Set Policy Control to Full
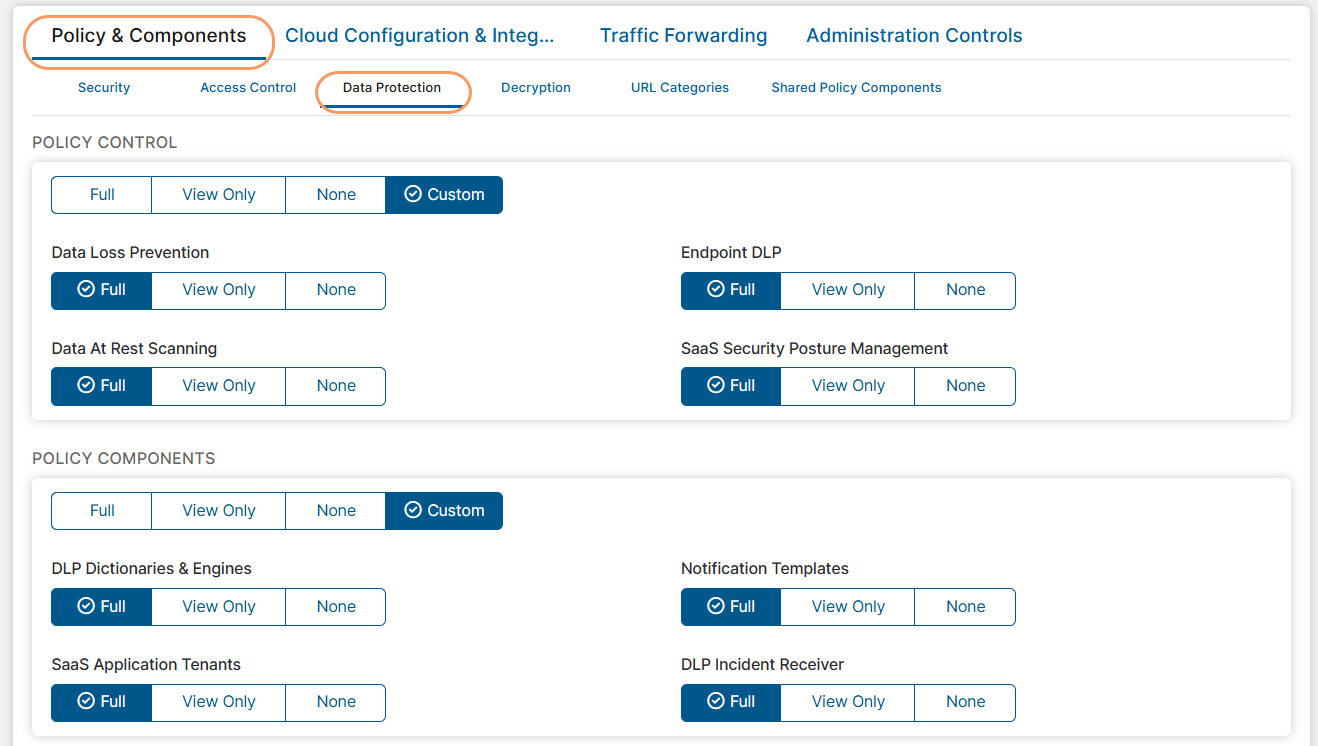This screenshot has height=746, width=1318. (x=102, y=195)
